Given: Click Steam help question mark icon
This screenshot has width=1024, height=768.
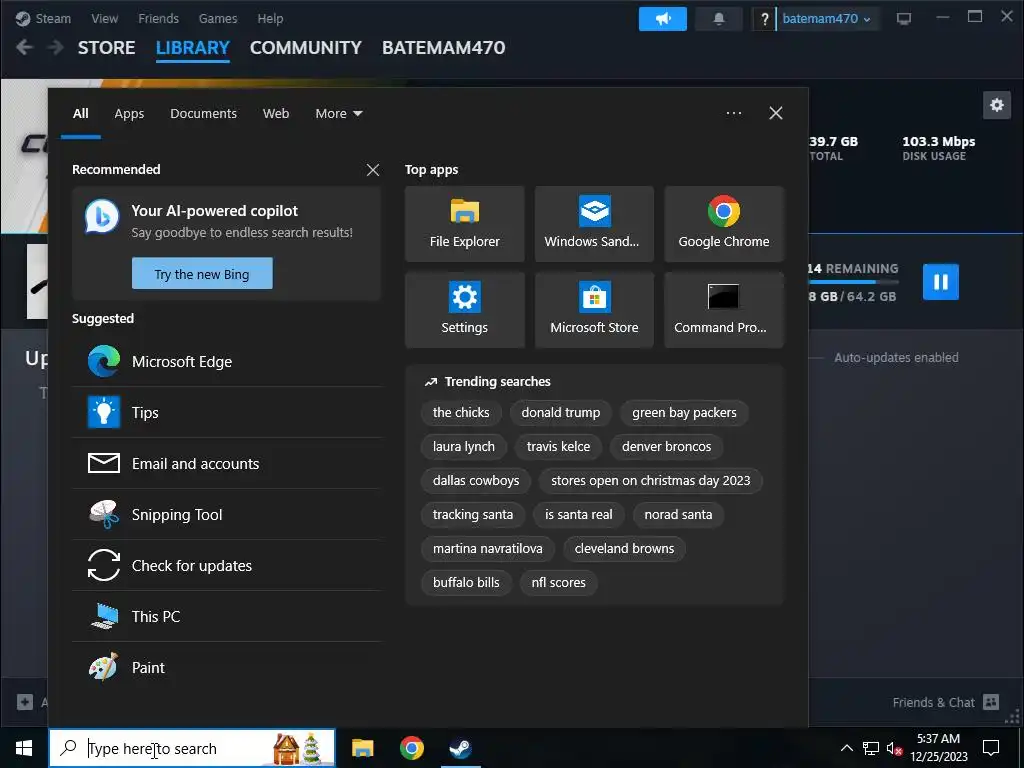Looking at the screenshot, I should point(763,19).
